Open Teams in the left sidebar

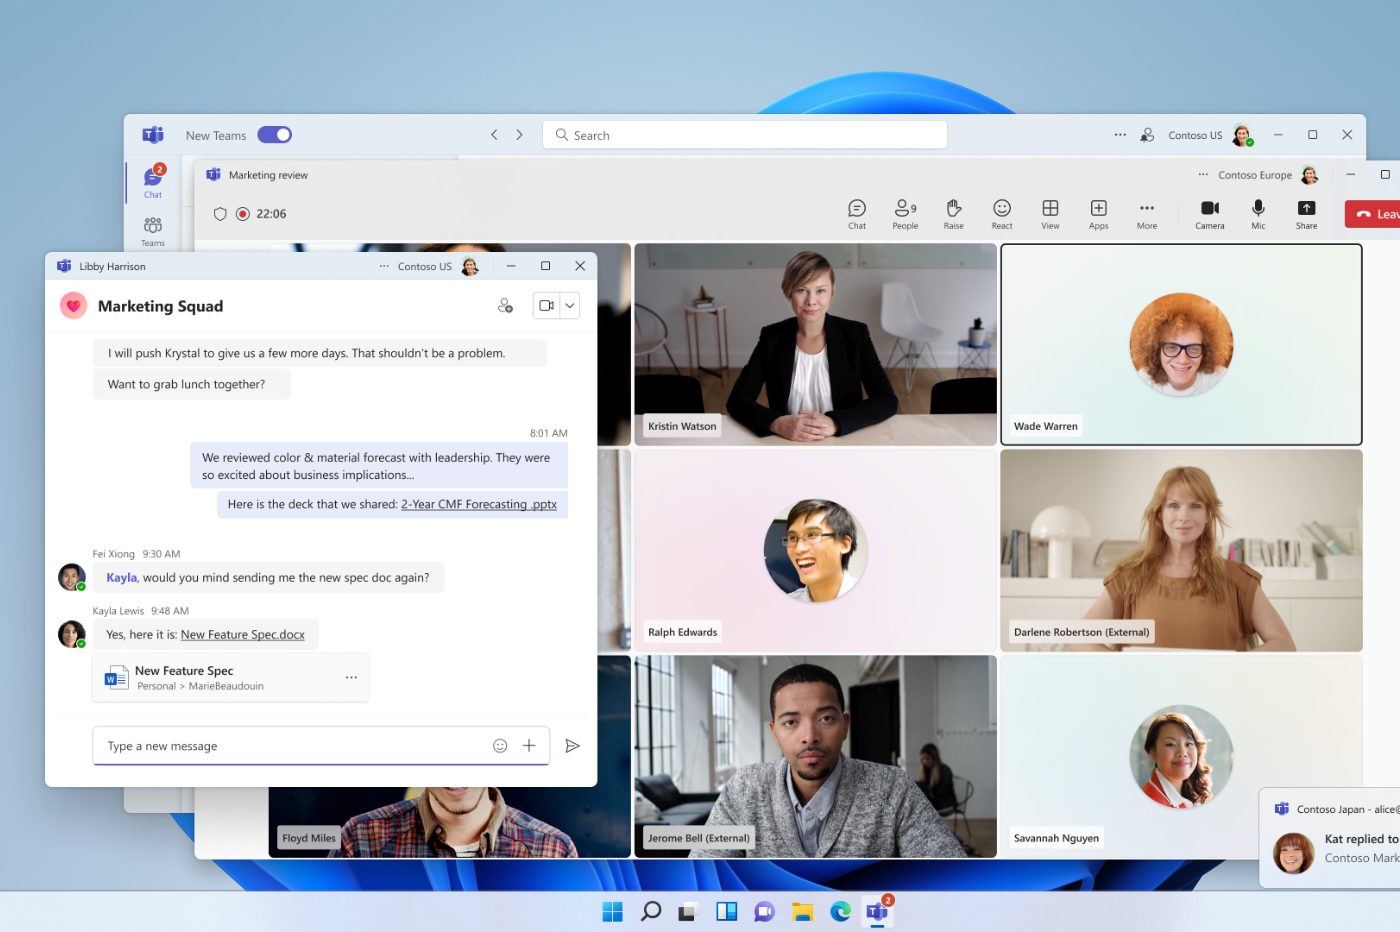(153, 231)
